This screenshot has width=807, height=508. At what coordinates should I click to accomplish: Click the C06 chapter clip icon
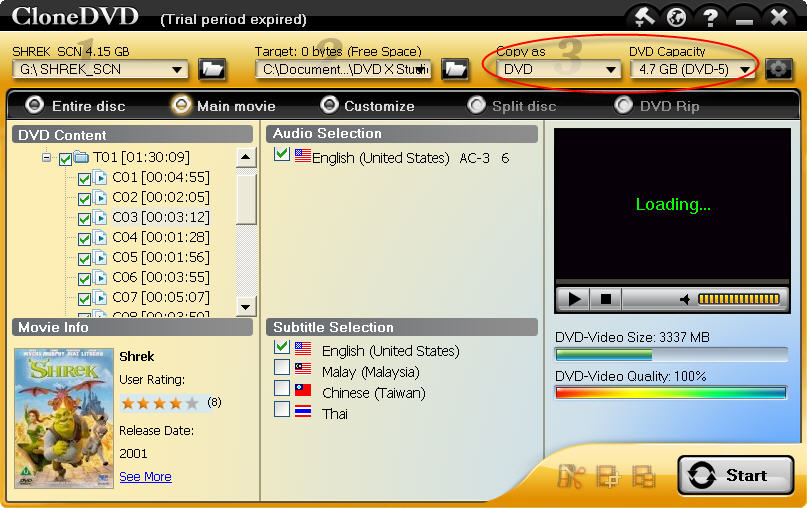tap(100, 277)
